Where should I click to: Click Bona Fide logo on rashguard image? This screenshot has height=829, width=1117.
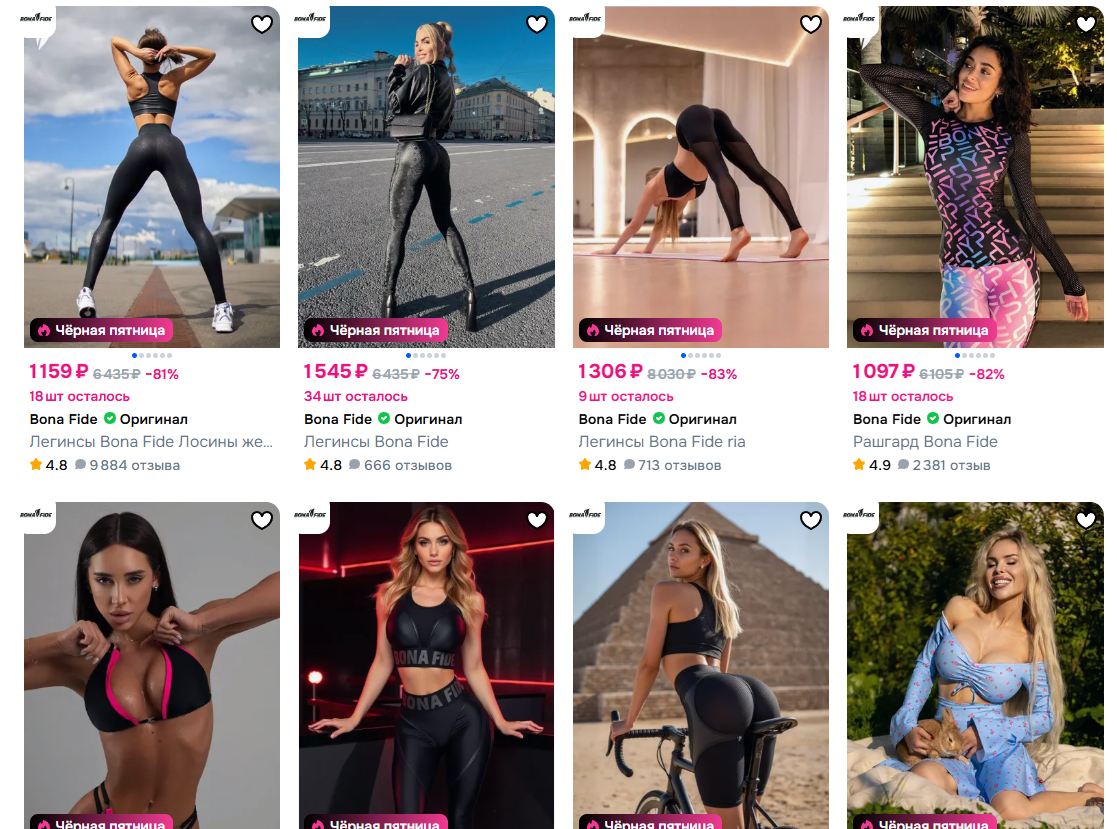click(859, 18)
